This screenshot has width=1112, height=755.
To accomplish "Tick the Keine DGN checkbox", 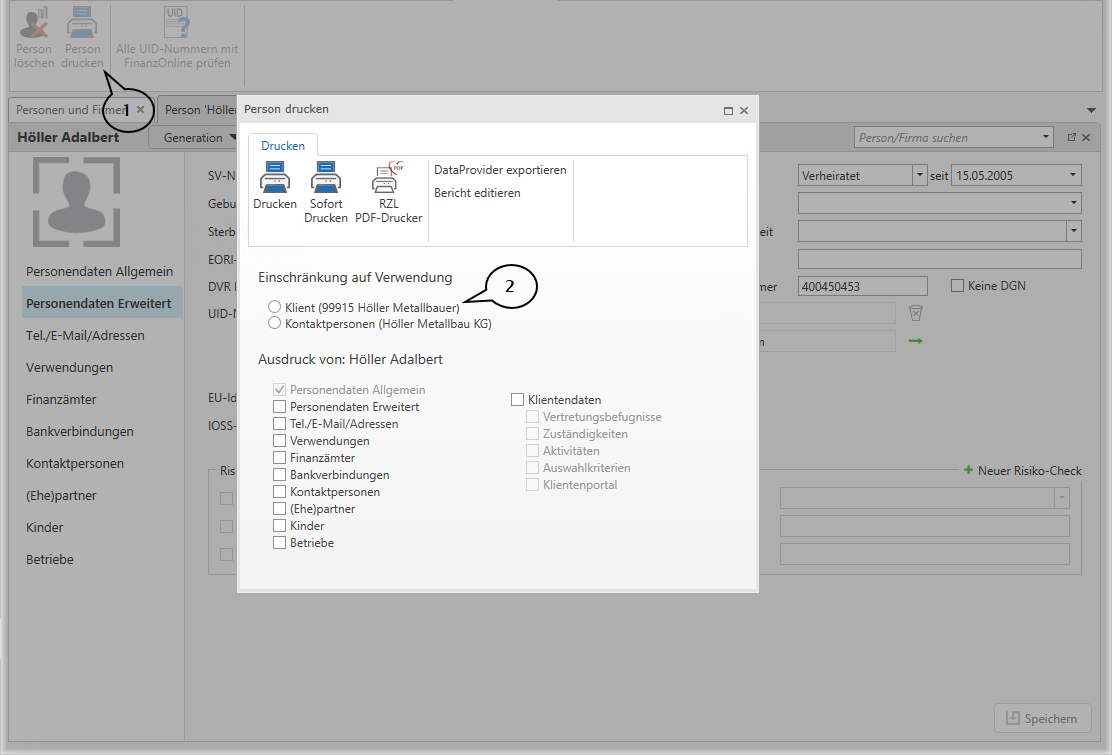I will [x=957, y=286].
